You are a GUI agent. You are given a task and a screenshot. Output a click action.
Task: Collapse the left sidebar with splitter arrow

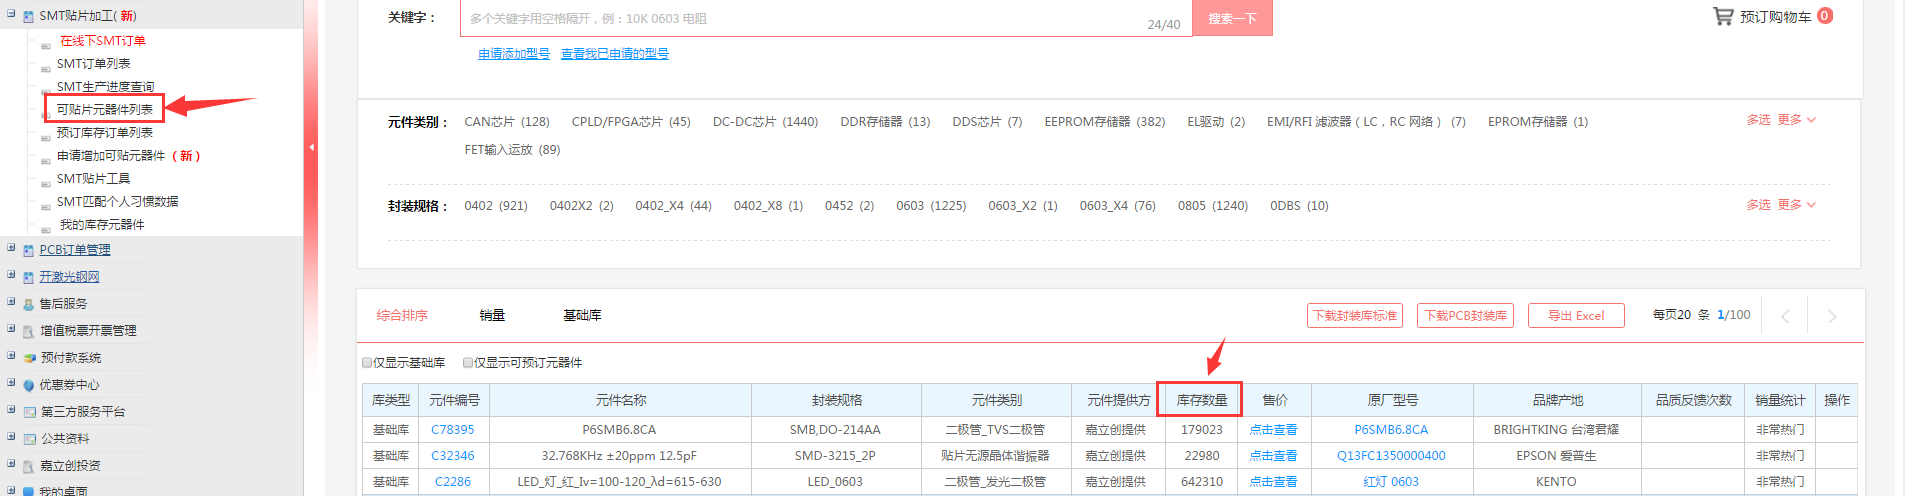click(311, 147)
